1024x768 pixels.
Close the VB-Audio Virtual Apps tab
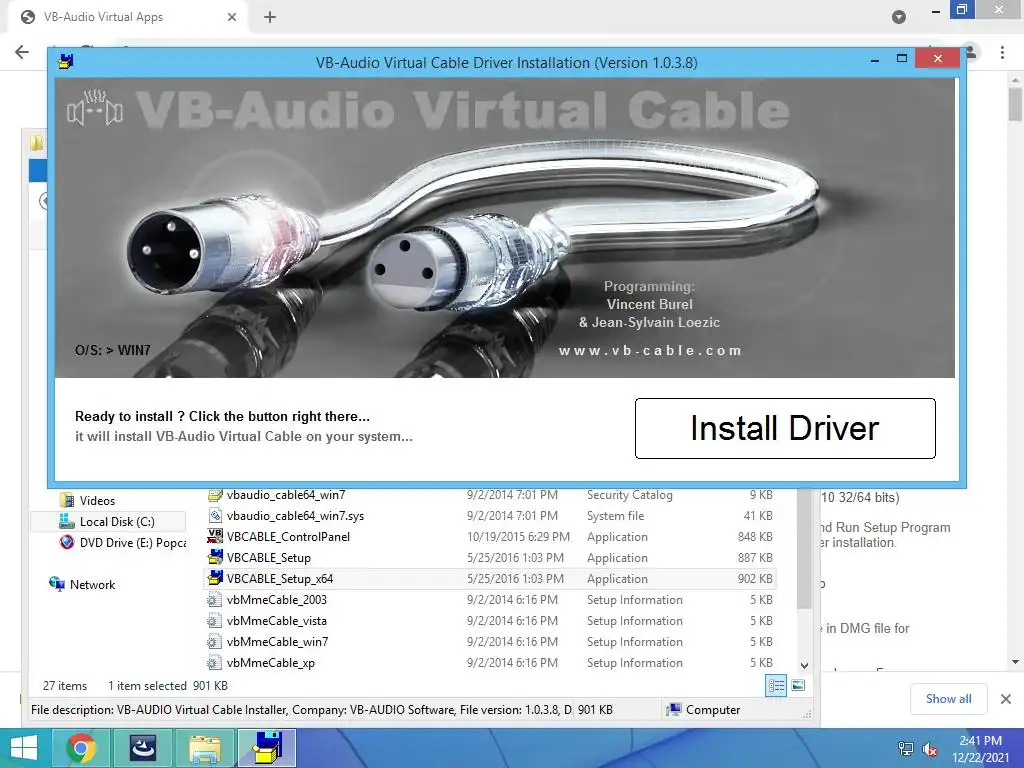232,17
